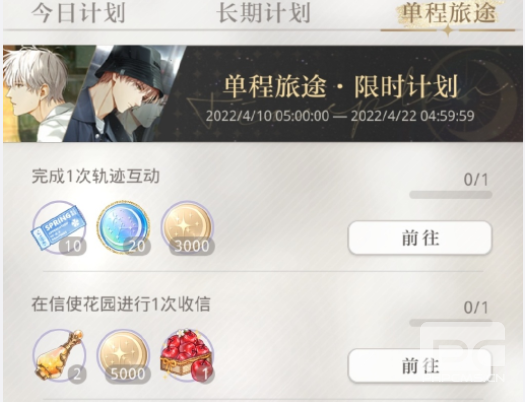525x402 pixels.
Task: Tap the gold coin reward labeled 5000
Action: (124, 356)
